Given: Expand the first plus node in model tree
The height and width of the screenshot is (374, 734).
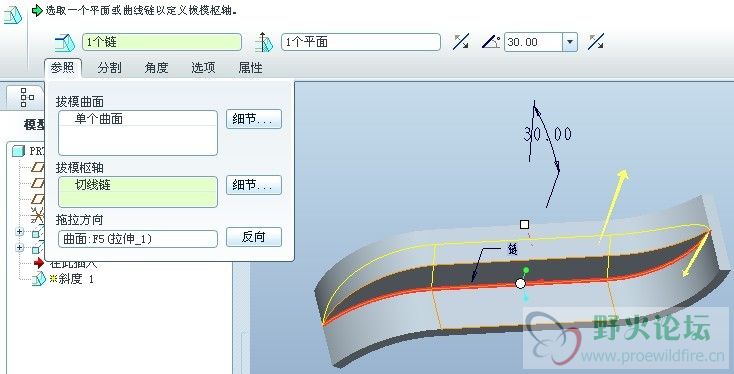Looking at the screenshot, I should coord(19,231).
